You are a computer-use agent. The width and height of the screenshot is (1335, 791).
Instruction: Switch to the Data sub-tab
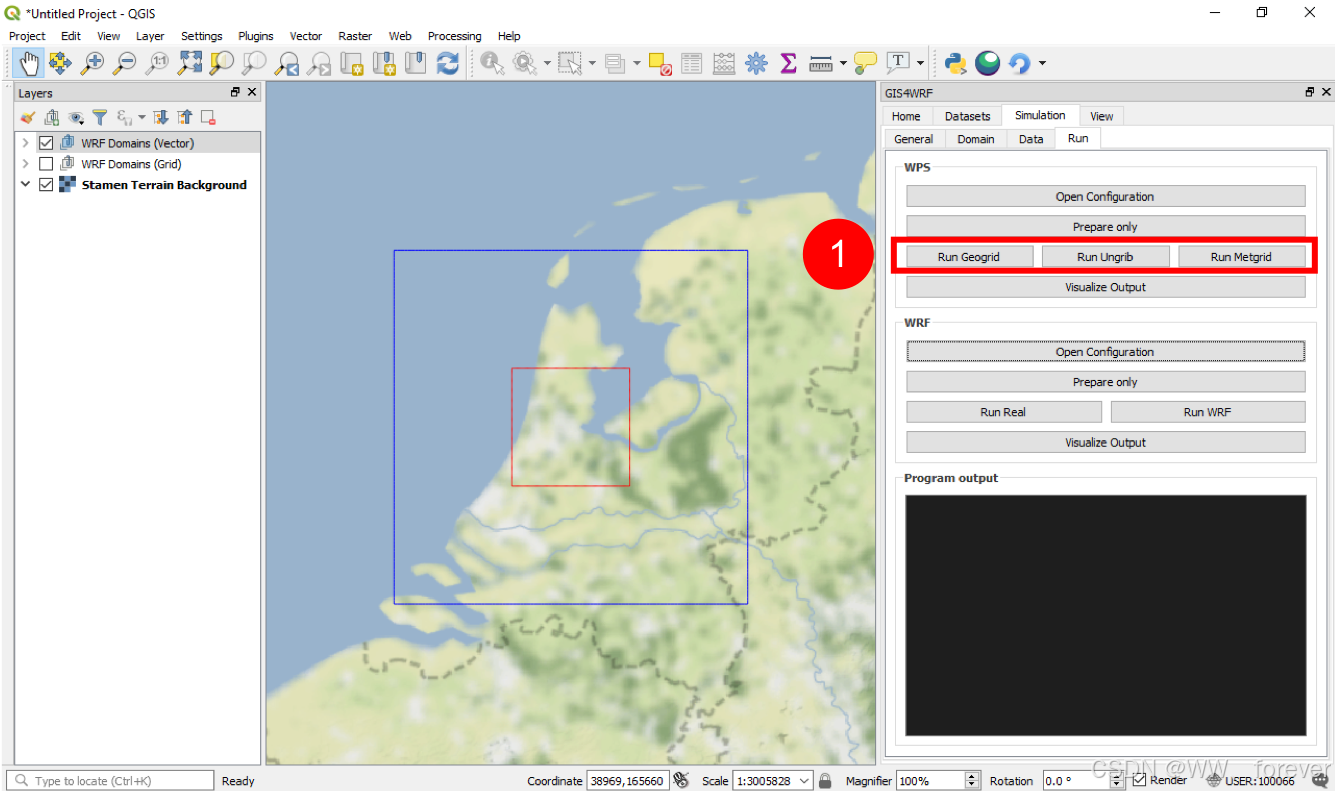[x=1031, y=139]
